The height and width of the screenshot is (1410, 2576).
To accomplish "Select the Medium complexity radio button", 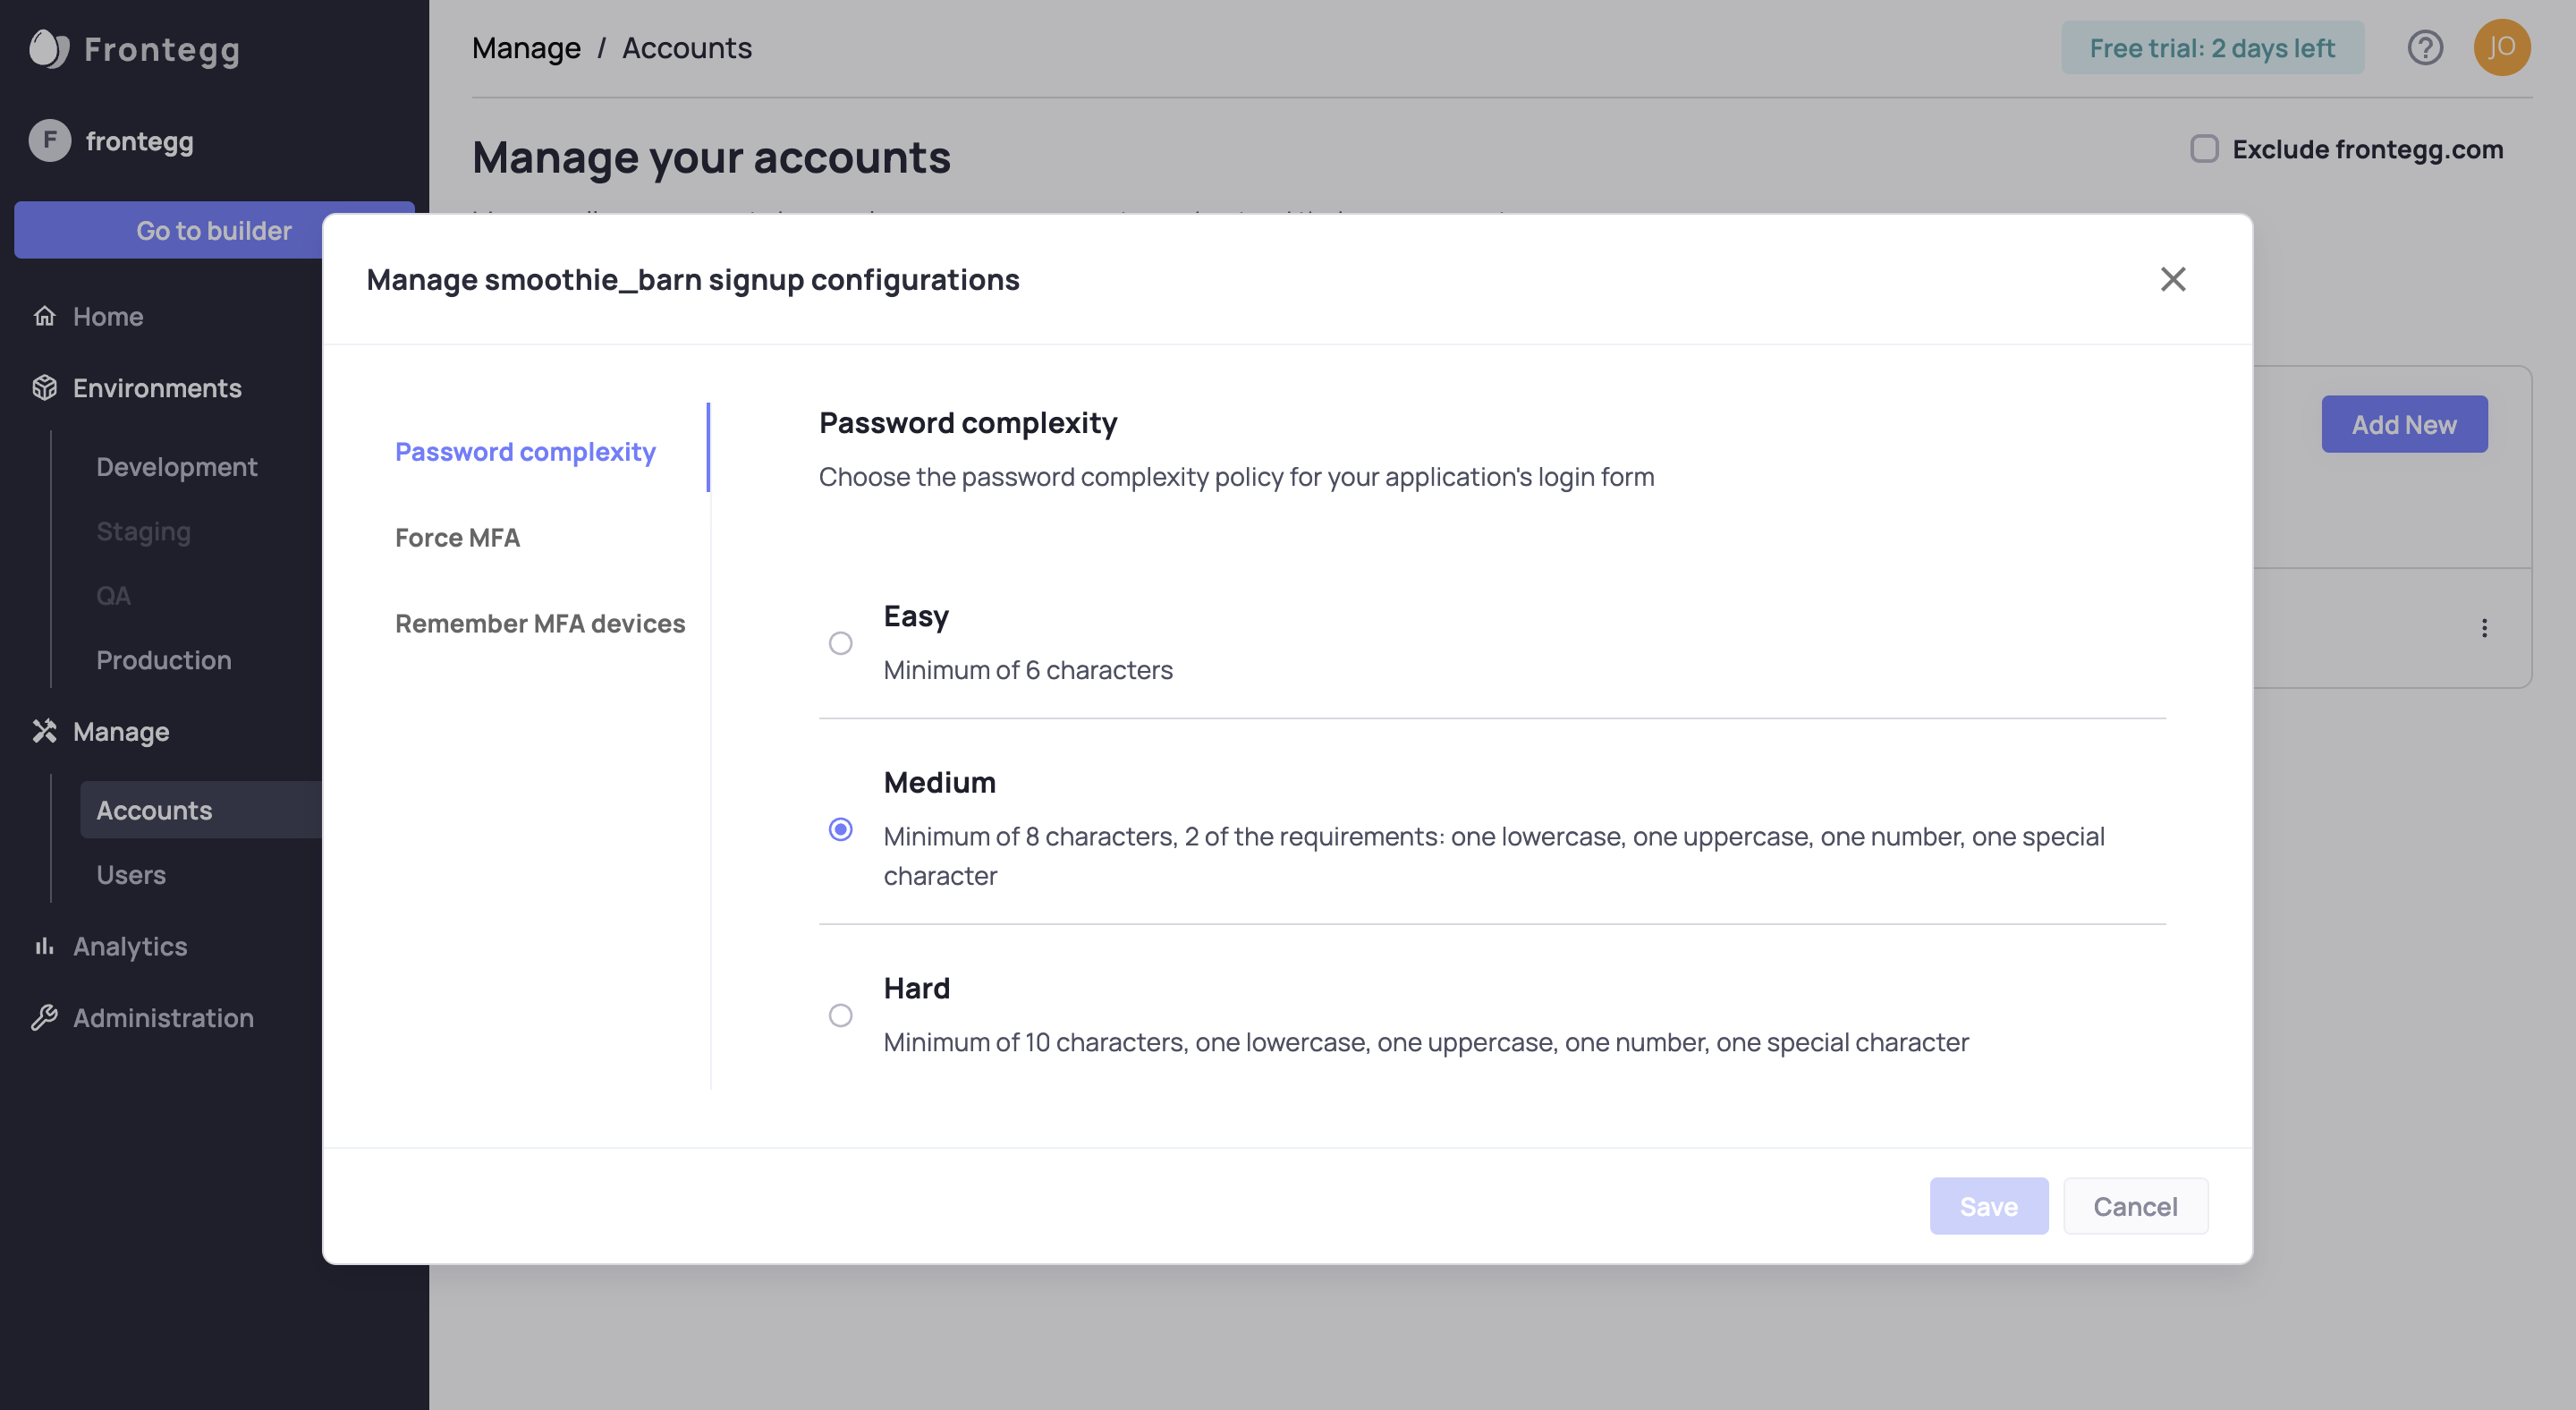I will click(x=840, y=829).
